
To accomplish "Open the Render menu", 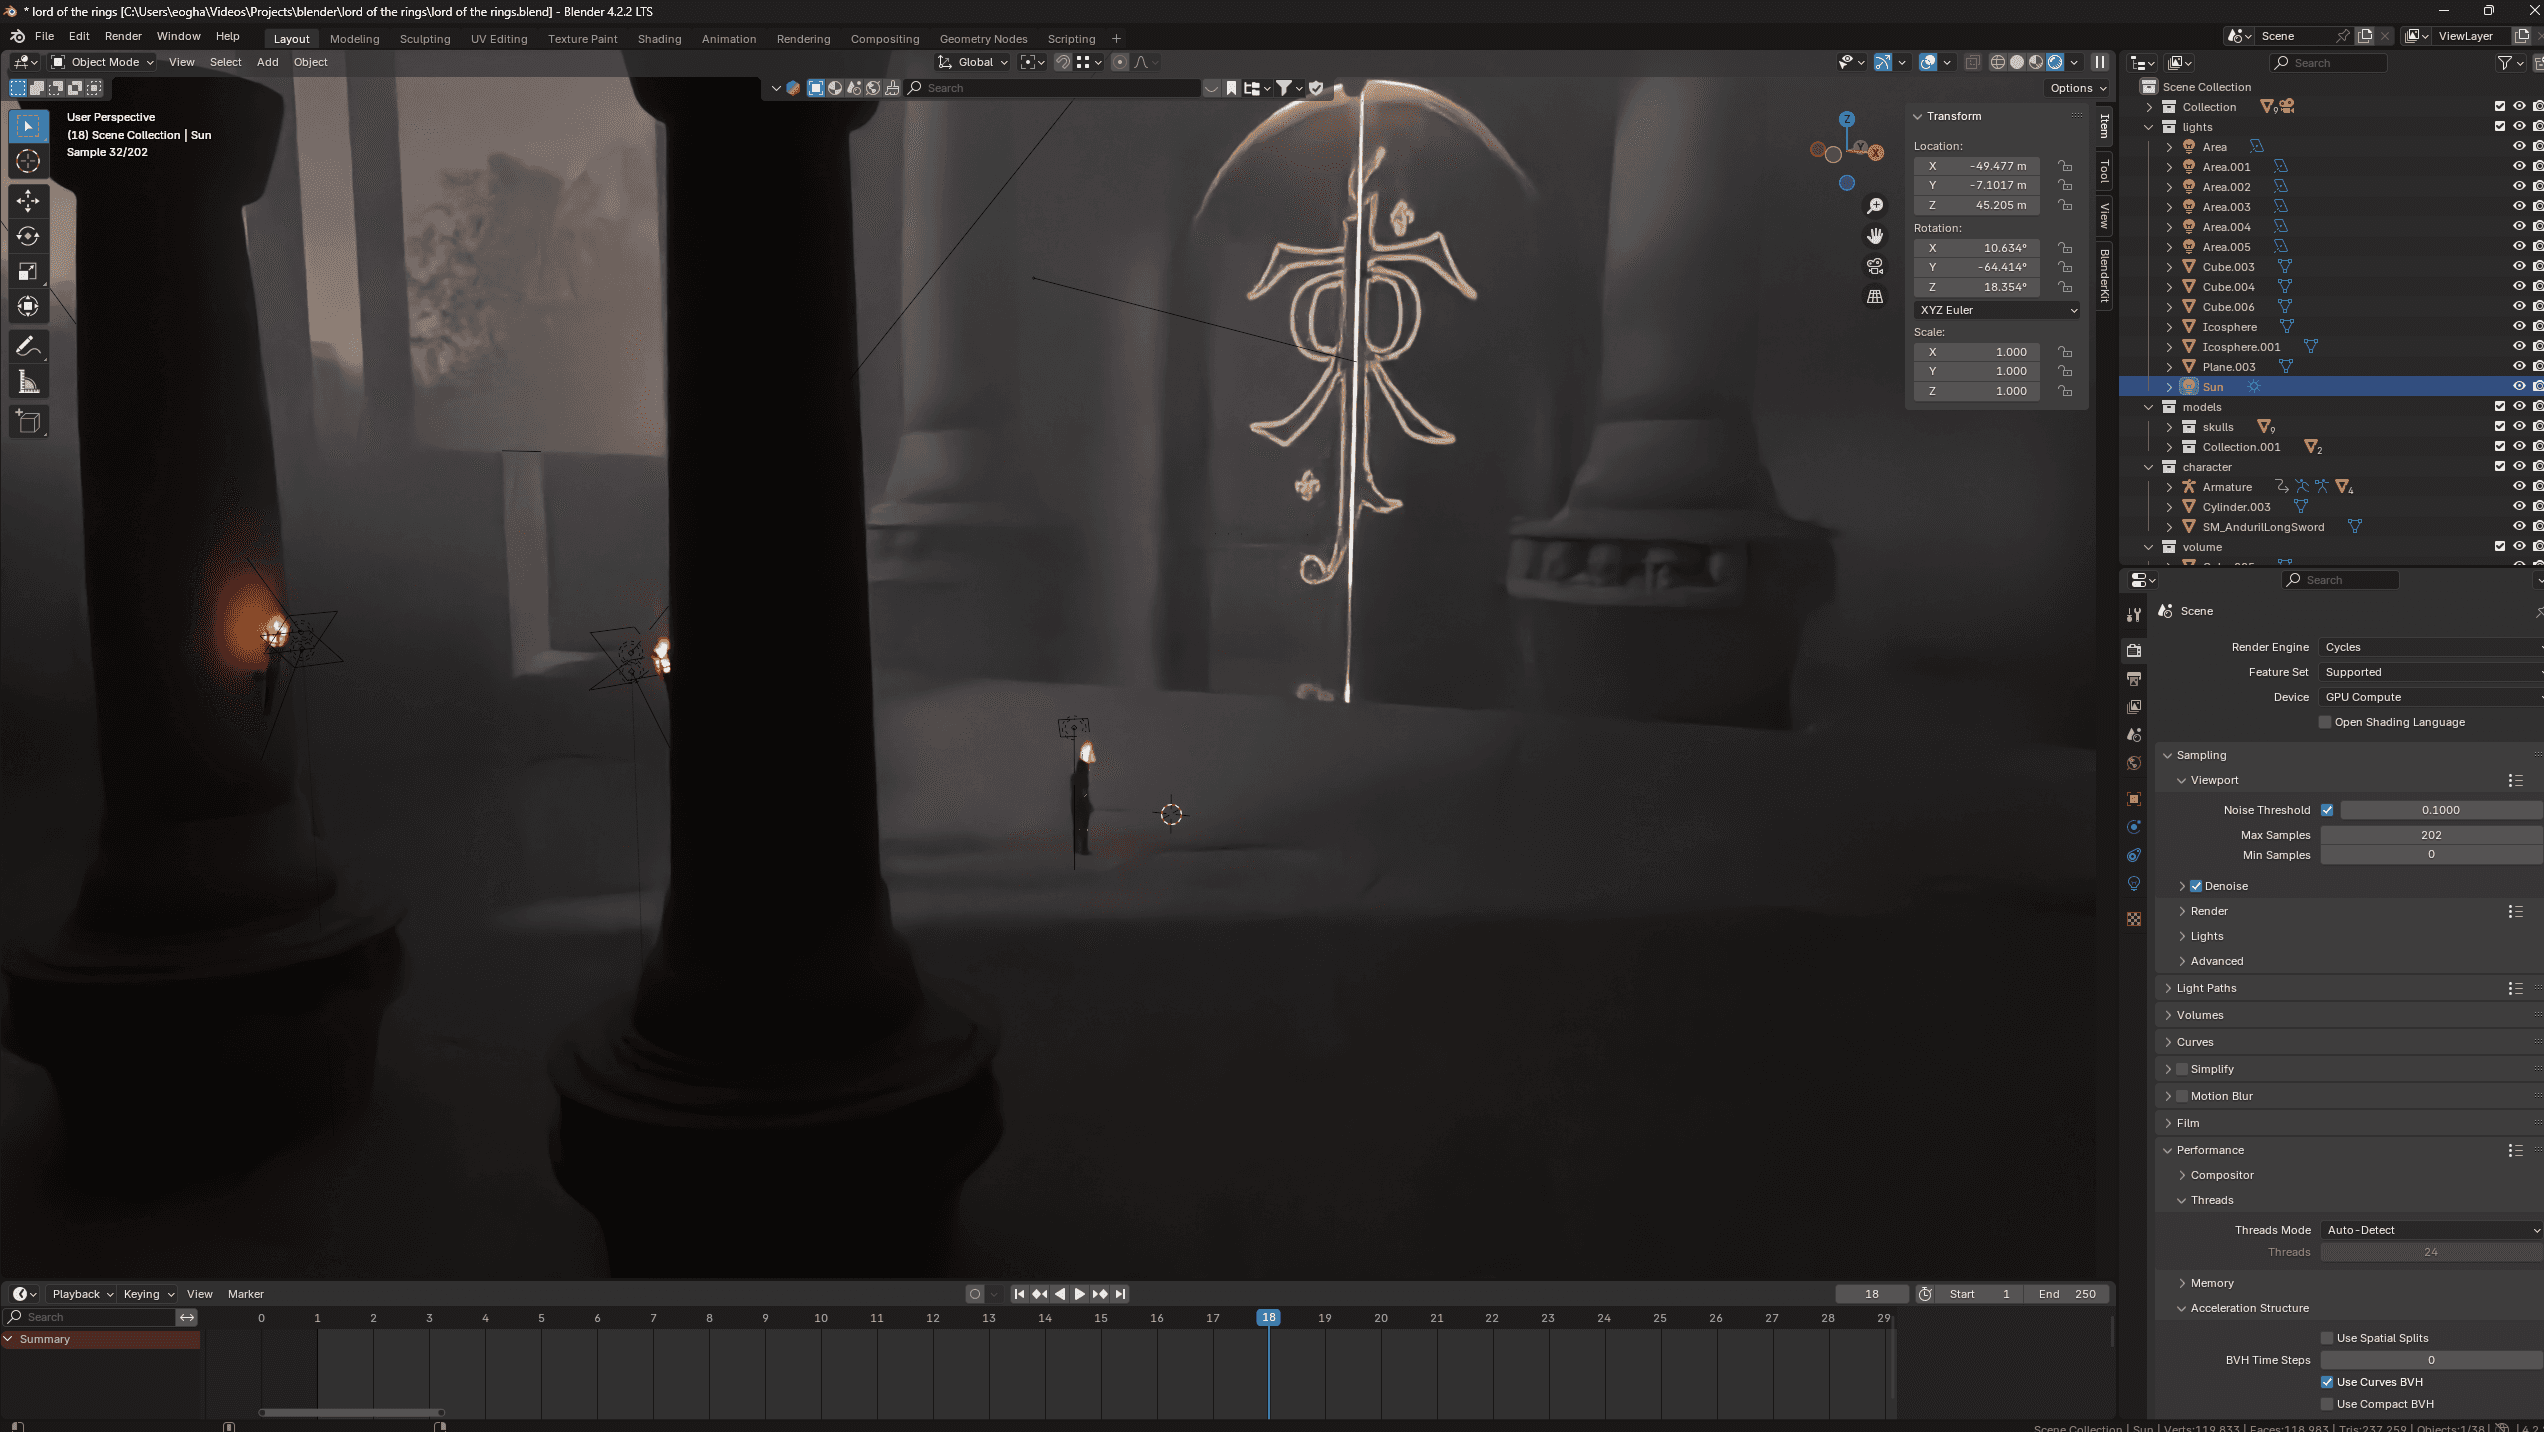I will [123, 36].
